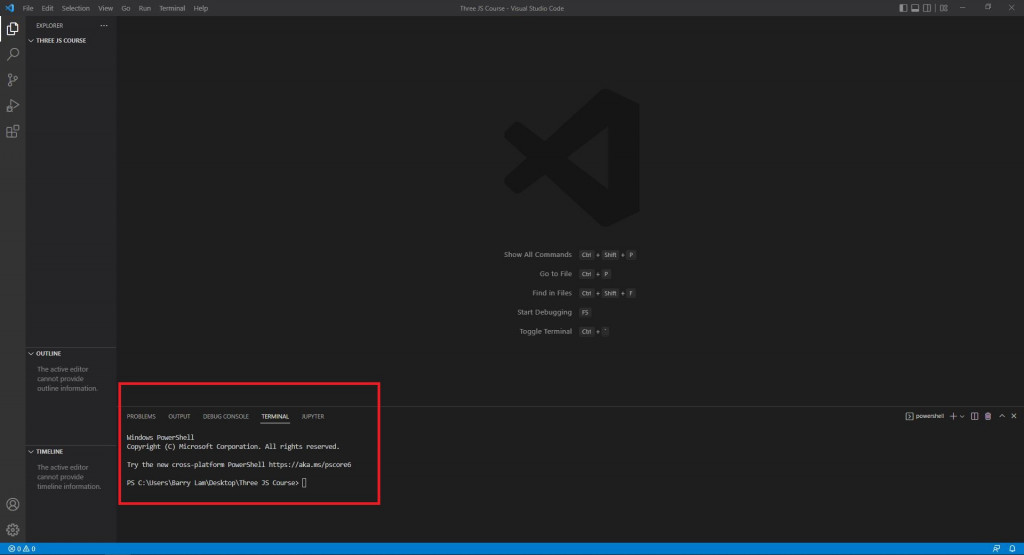Open Explorer's more actions ellipsis

coord(104,25)
